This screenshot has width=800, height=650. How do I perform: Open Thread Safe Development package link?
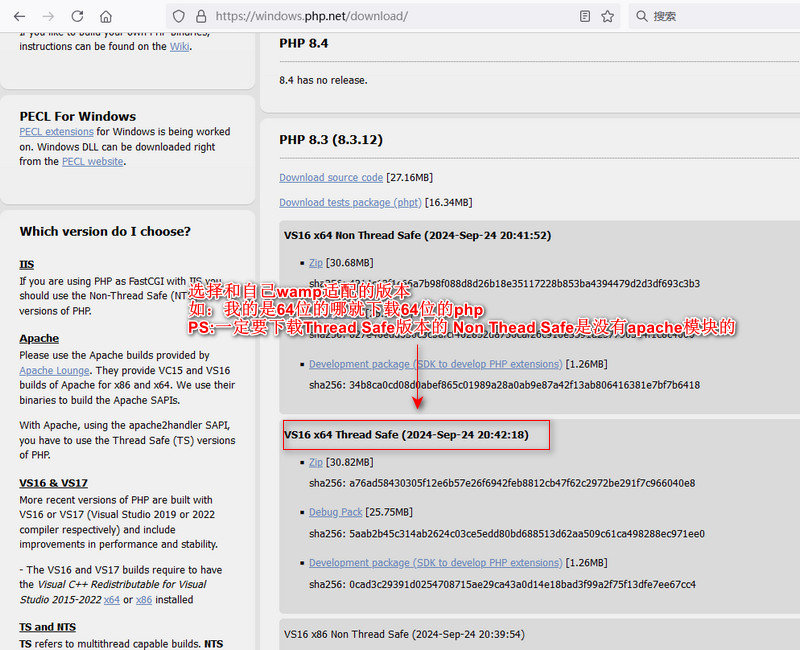pos(436,563)
